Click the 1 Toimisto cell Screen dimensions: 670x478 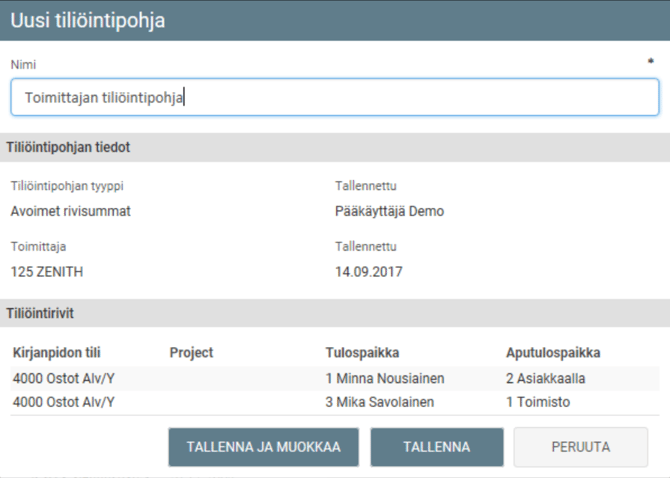(538, 401)
